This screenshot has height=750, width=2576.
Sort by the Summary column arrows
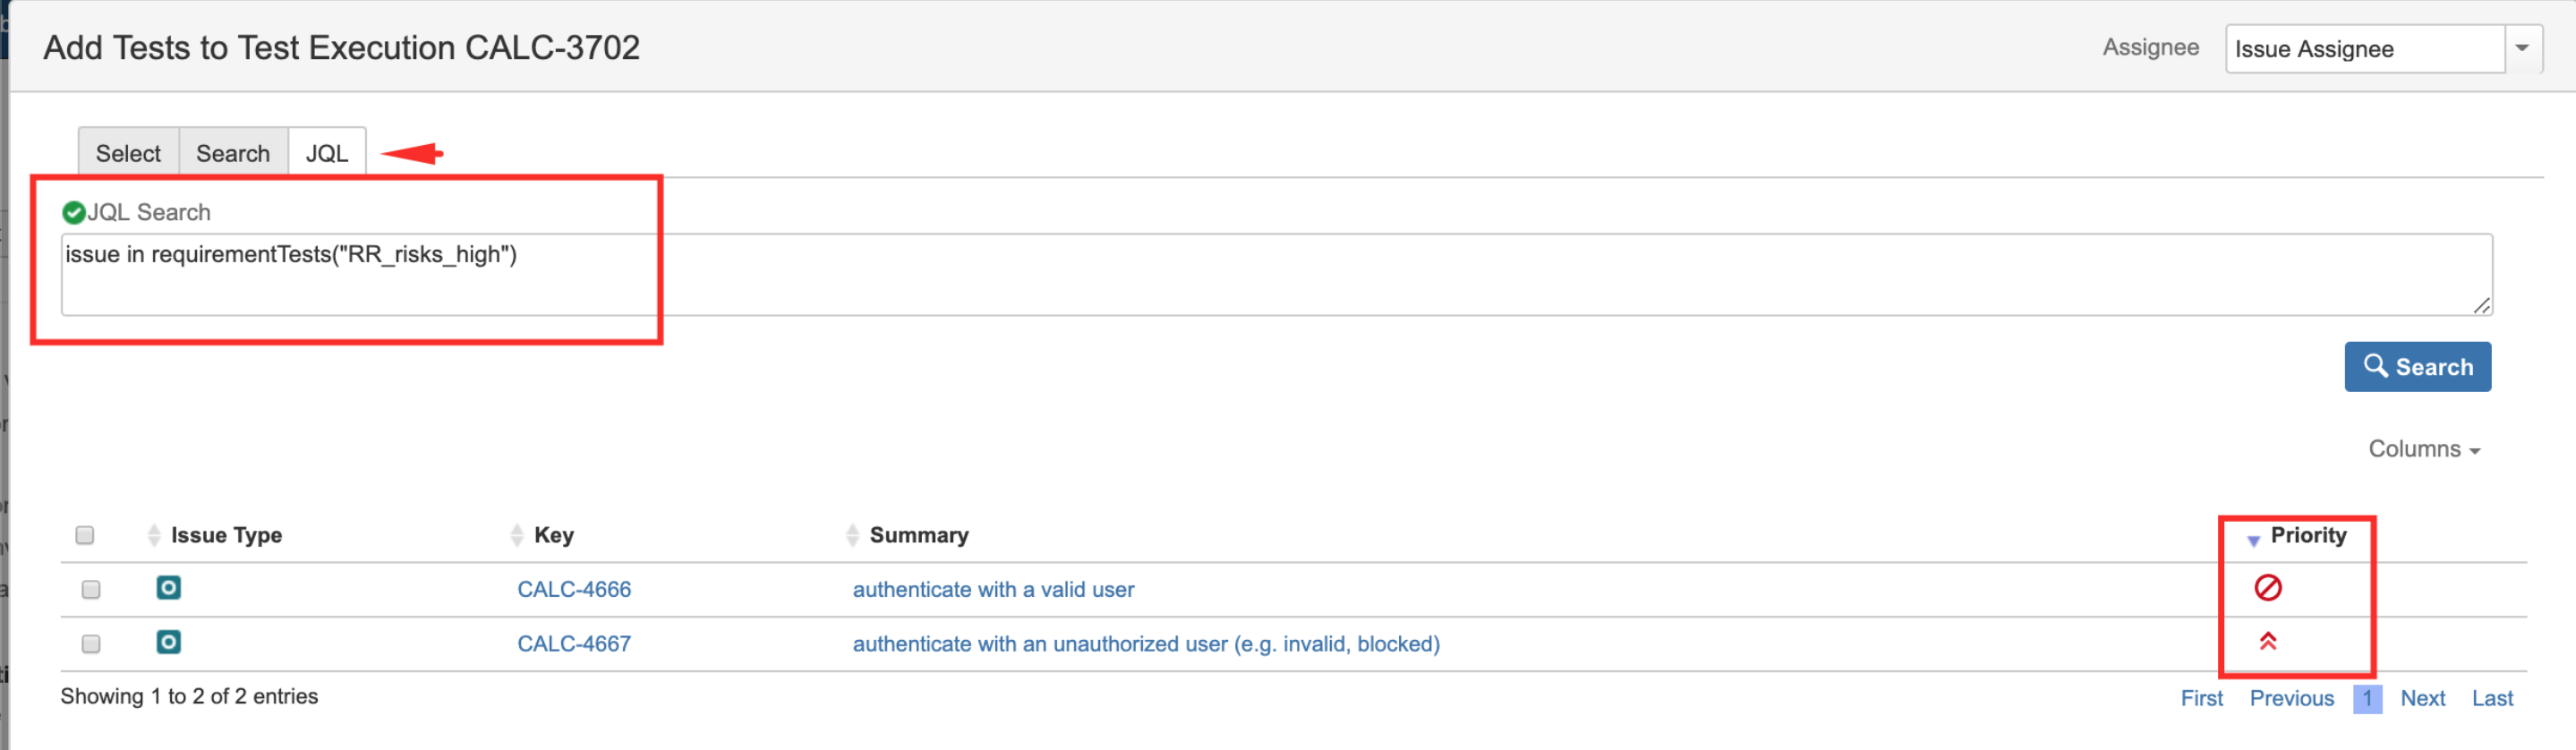(x=853, y=535)
